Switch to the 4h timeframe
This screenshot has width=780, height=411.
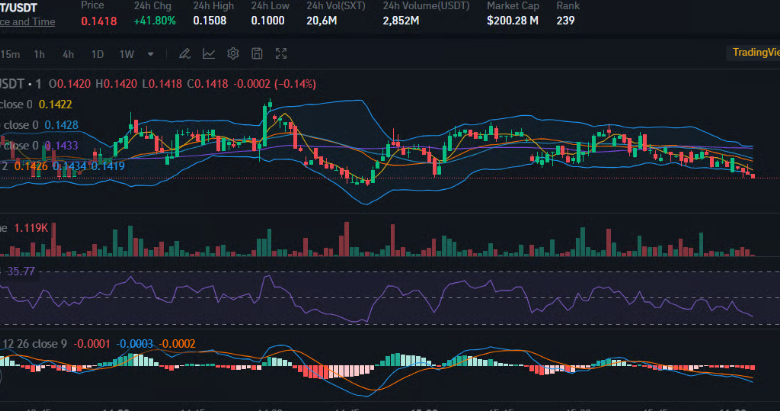click(x=68, y=54)
